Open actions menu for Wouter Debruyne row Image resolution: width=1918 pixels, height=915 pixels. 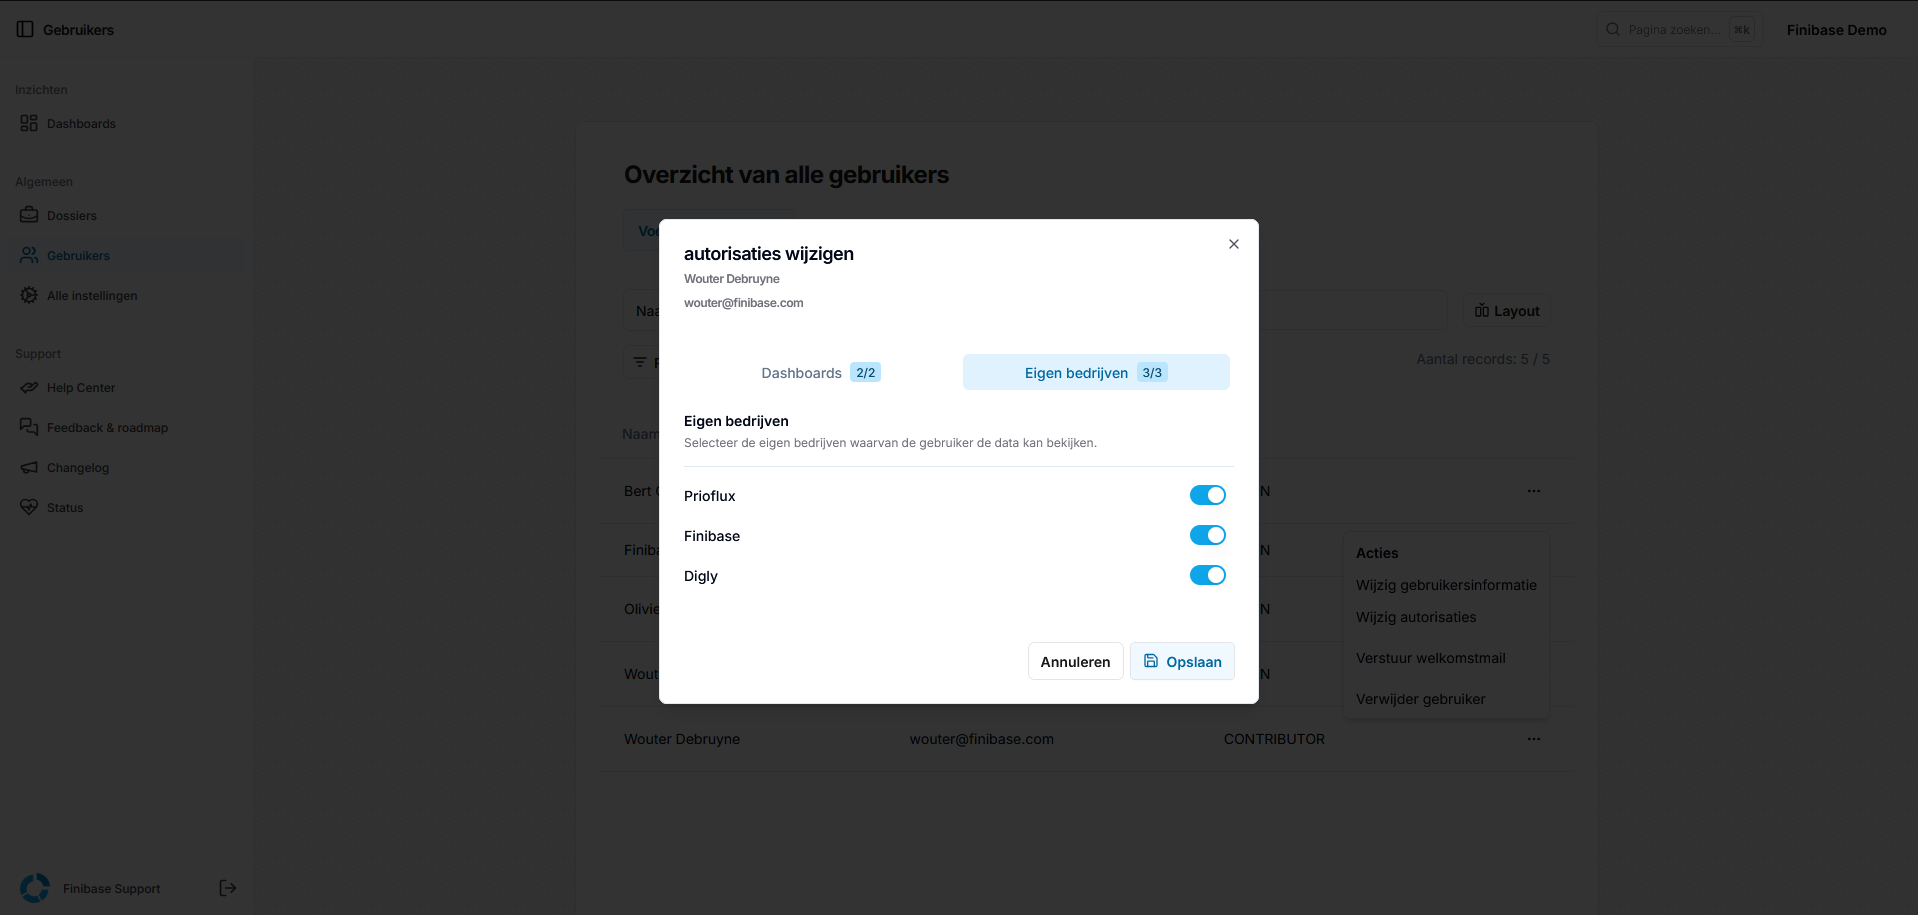[1534, 739]
